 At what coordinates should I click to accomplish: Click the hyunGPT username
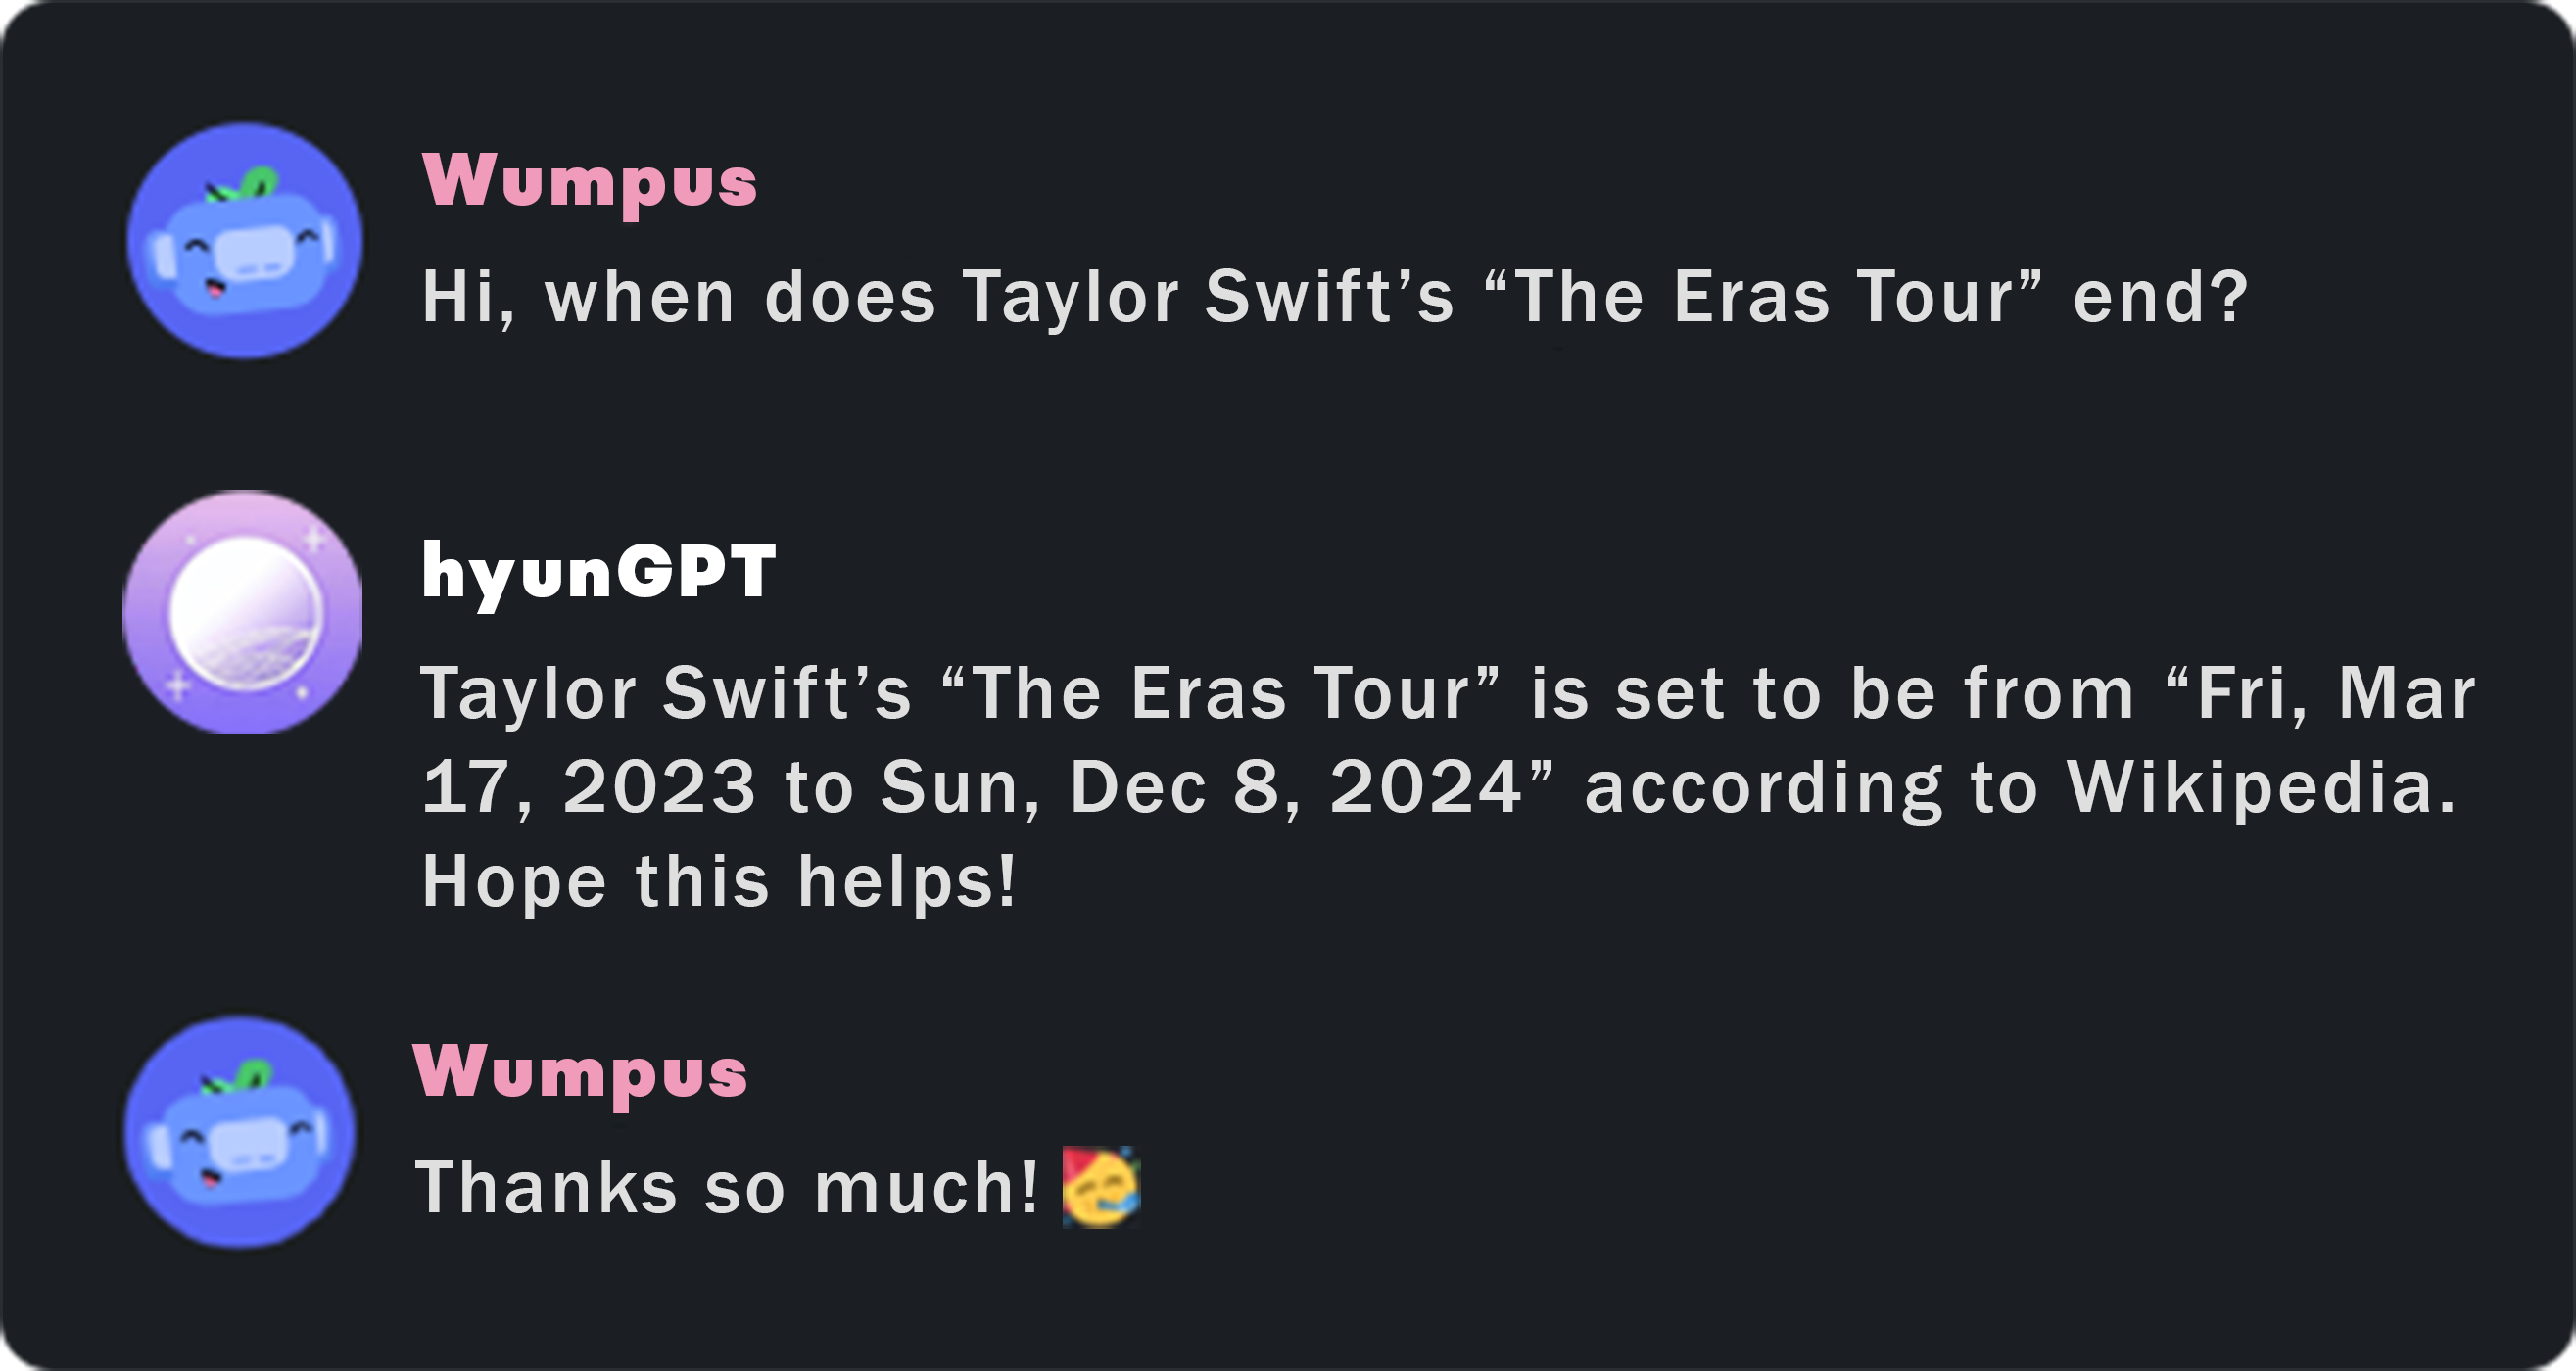[598, 572]
